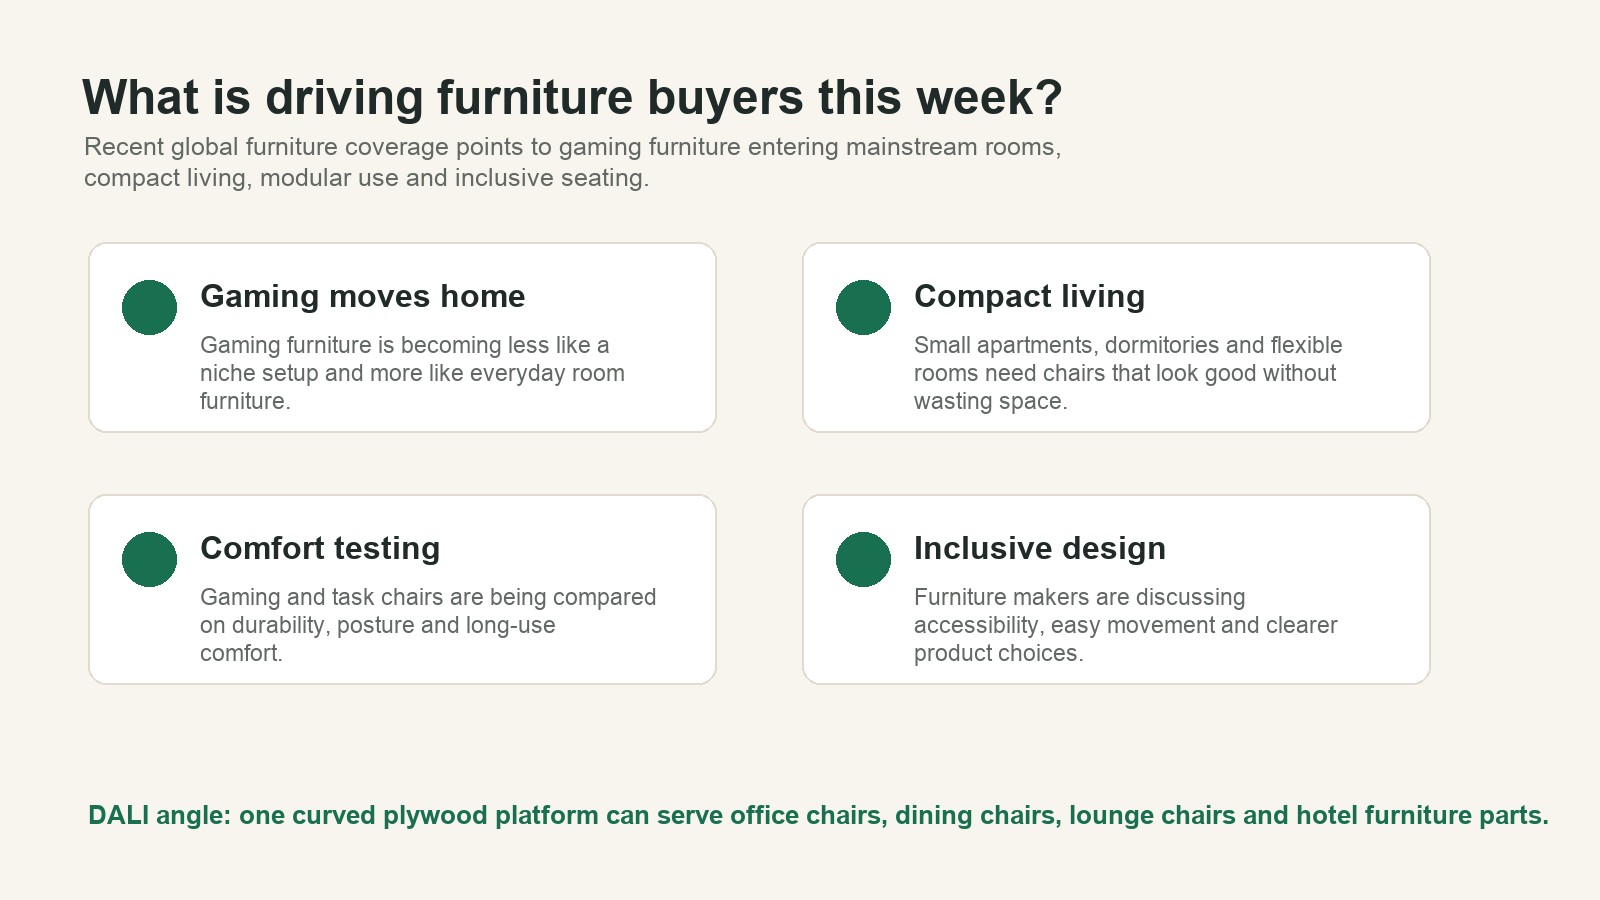Click "product choices." in Inclusive design card
Screen dimensions: 1600x900
(x=998, y=653)
